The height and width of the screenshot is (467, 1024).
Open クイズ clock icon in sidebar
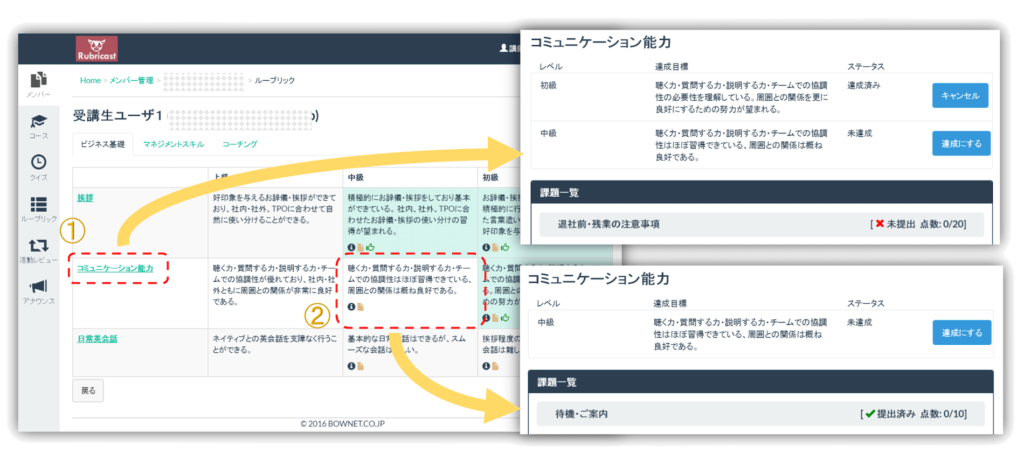(x=38, y=166)
